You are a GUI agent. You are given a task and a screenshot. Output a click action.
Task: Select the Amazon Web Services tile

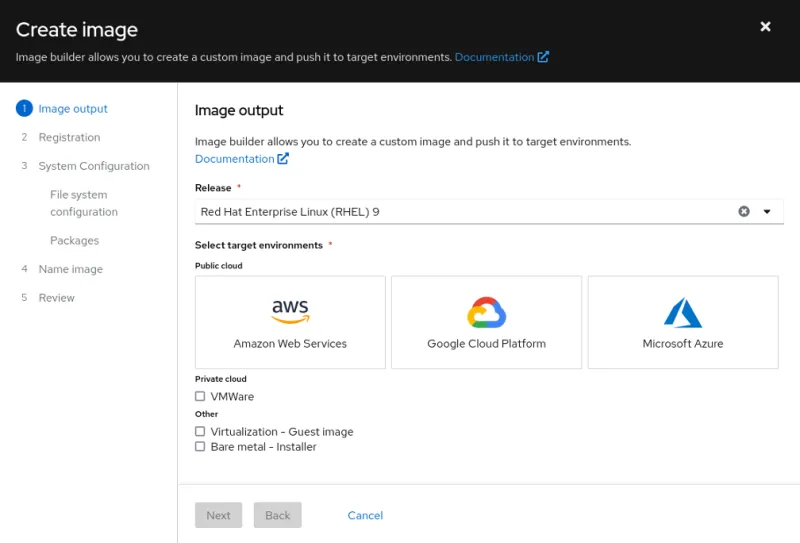(x=290, y=322)
